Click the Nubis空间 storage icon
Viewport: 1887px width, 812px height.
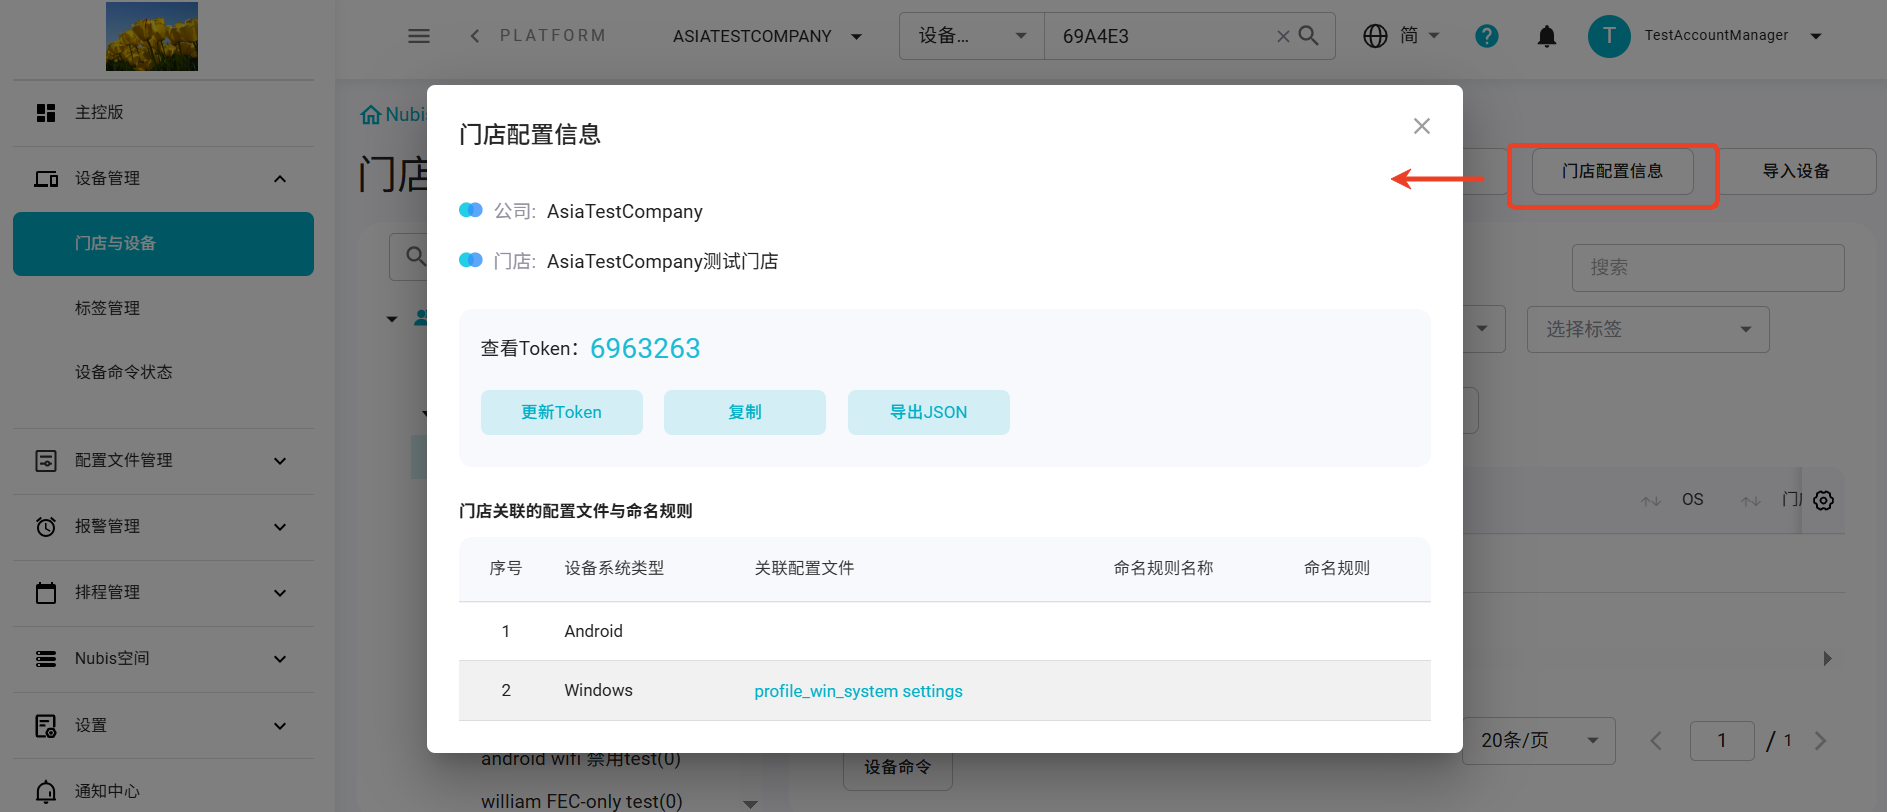46,659
